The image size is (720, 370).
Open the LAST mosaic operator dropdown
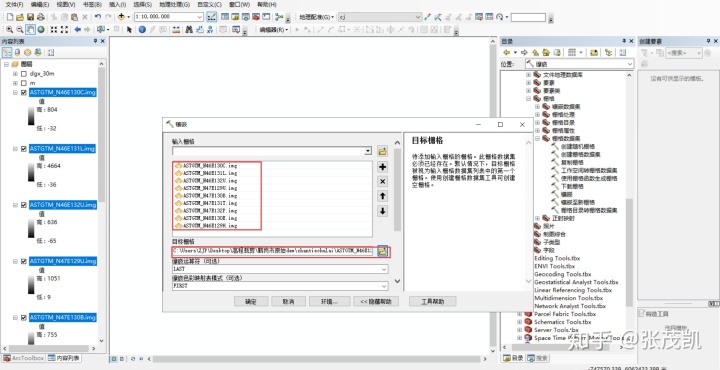[x=384, y=269]
